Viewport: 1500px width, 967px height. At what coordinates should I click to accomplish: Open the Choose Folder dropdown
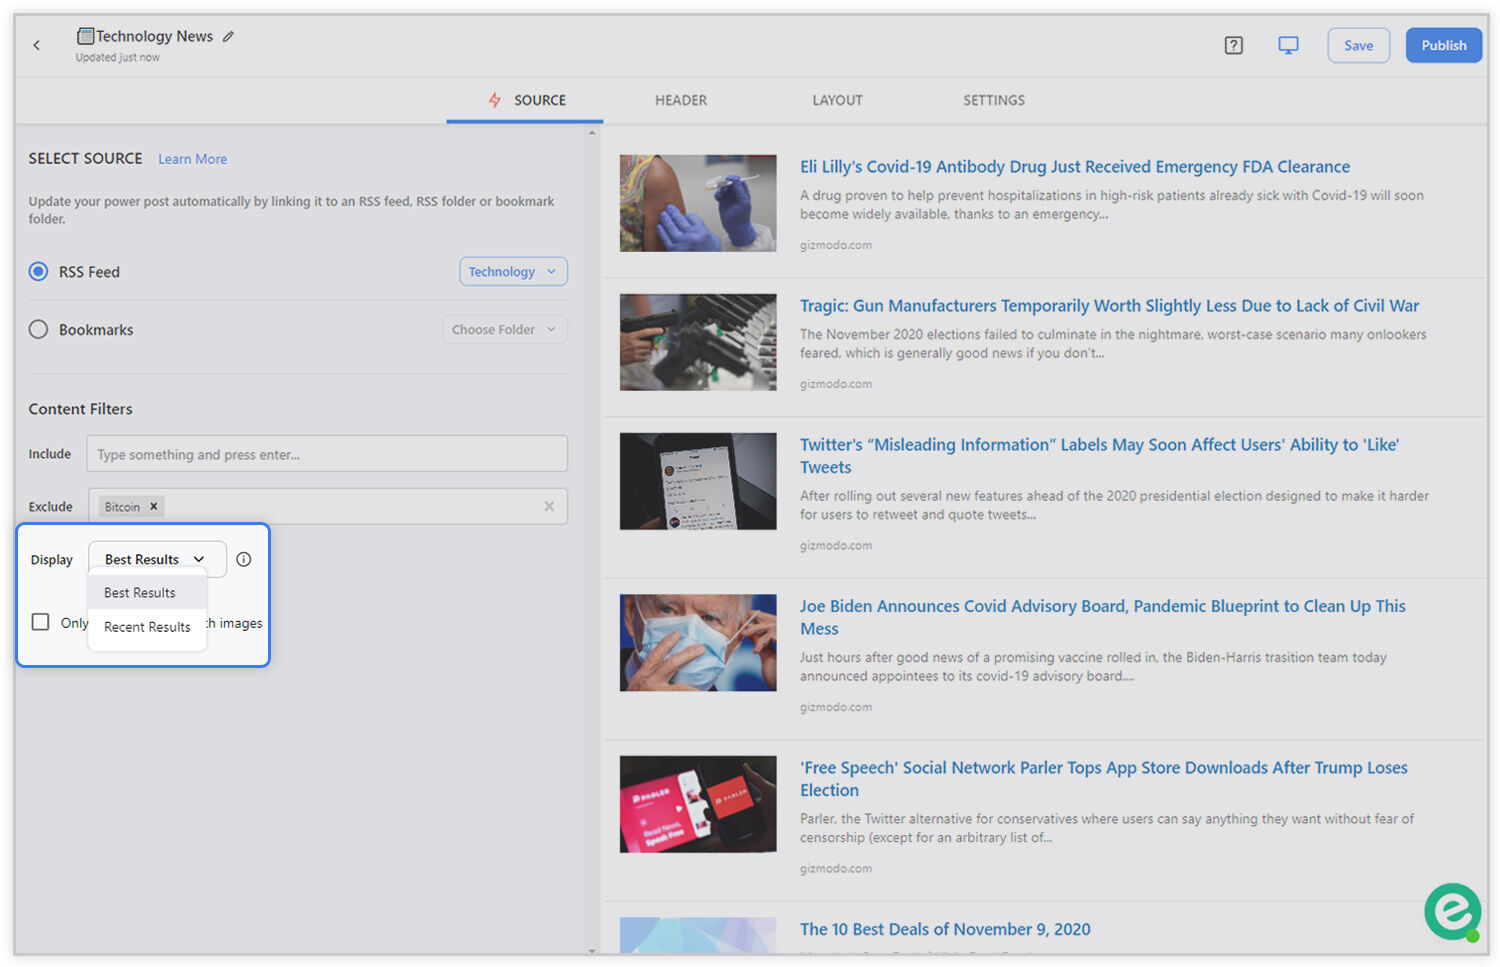[505, 329]
